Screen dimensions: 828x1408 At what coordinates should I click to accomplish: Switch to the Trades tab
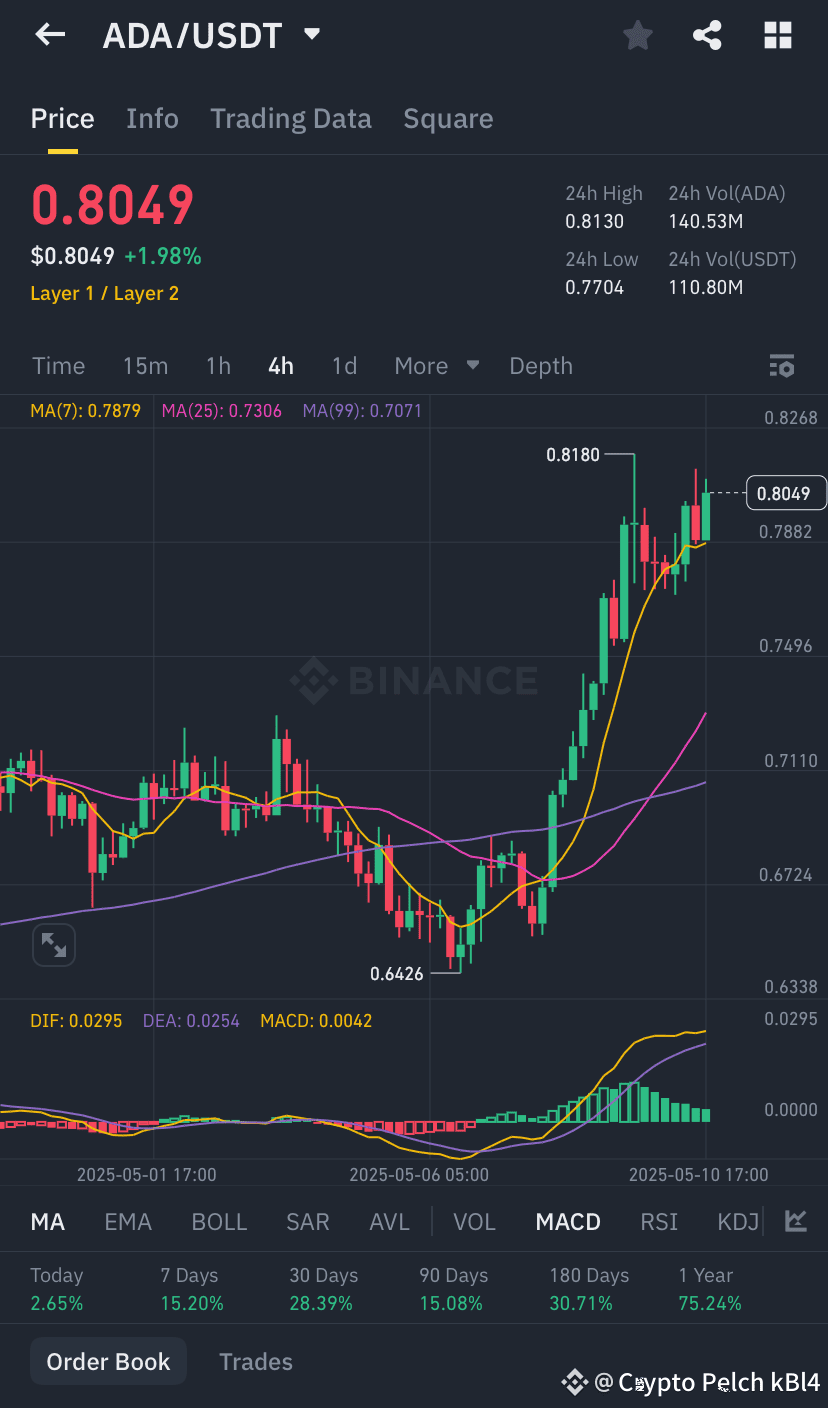255,1361
